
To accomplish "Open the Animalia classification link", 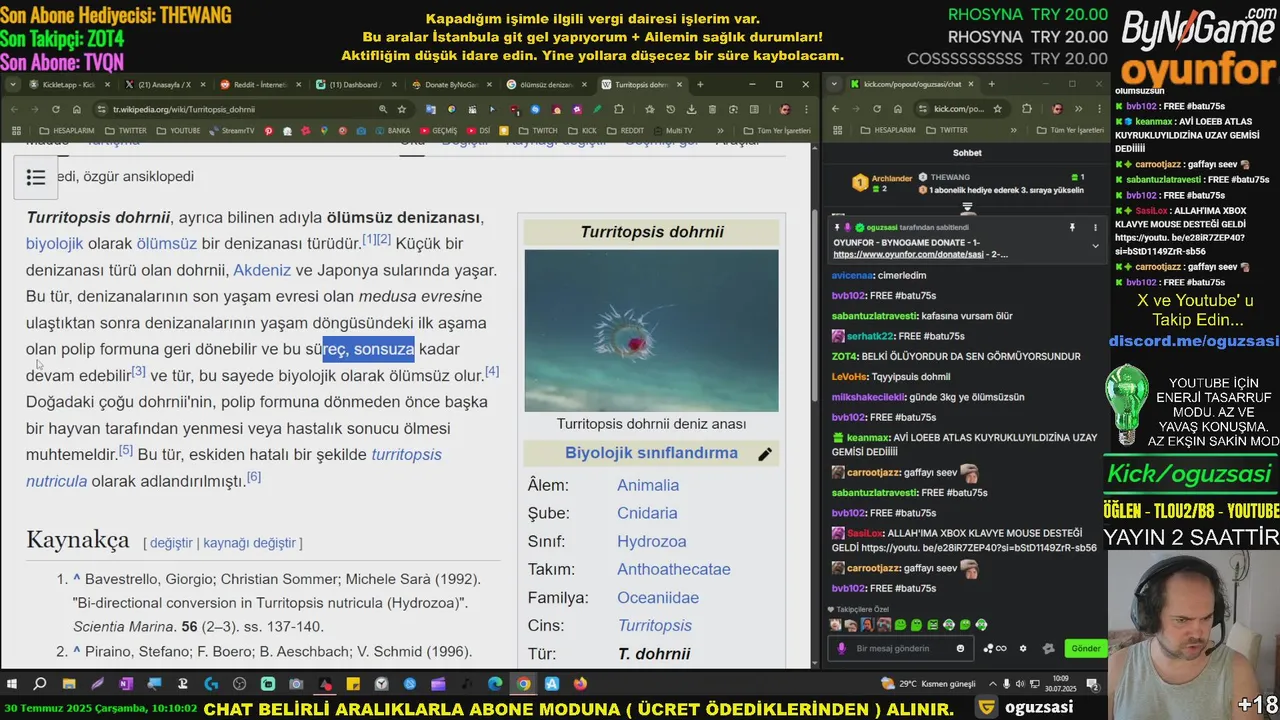I will point(648,485).
